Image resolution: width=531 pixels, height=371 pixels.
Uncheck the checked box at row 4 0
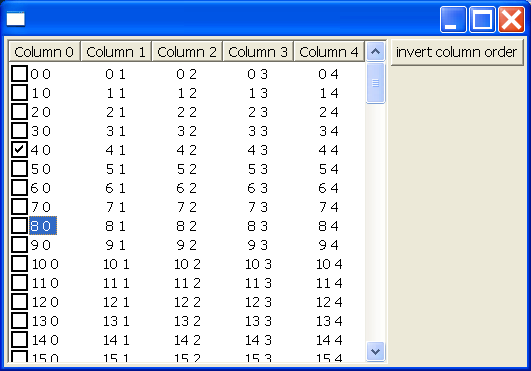tap(19, 149)
